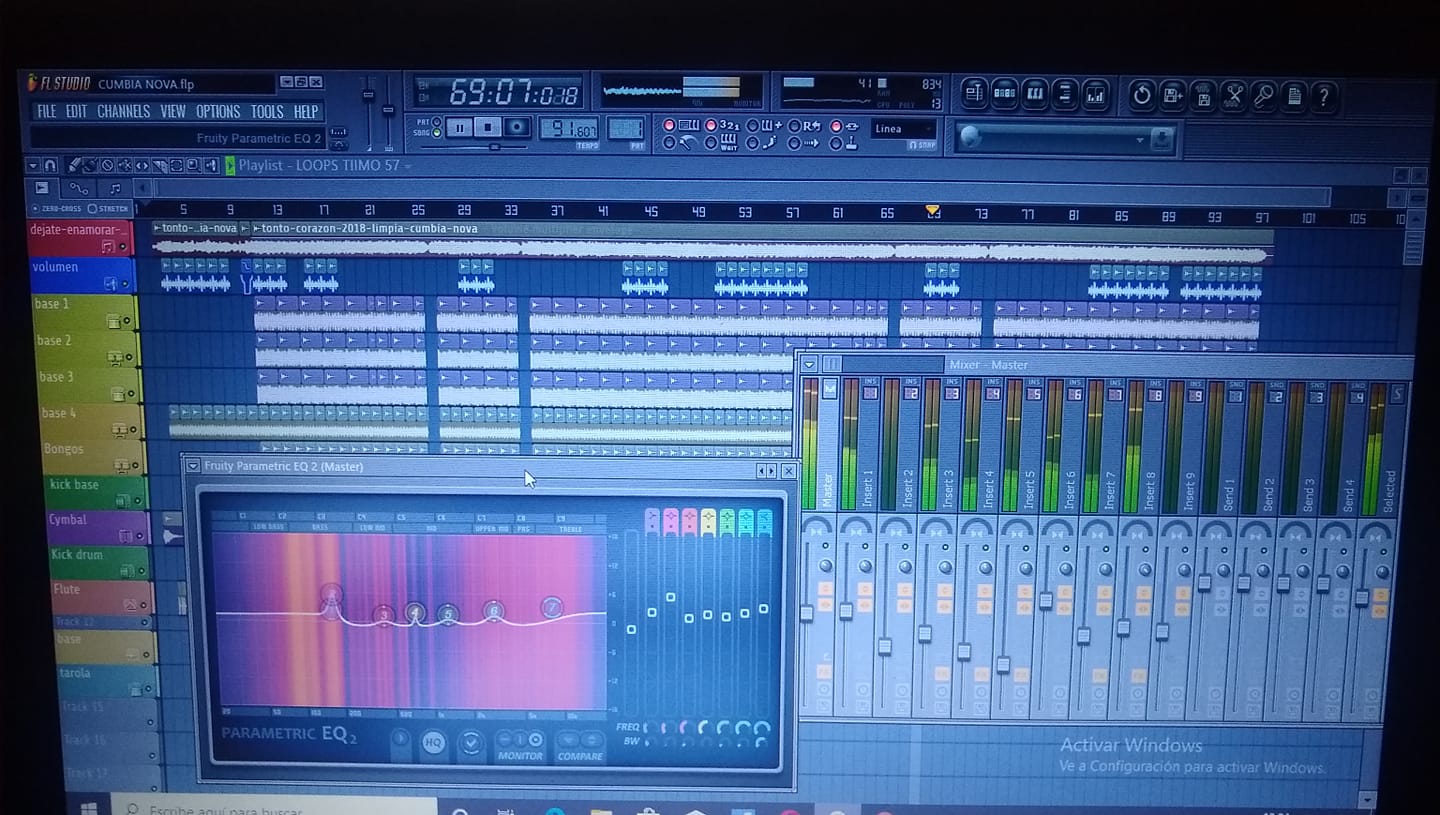
Task: Open the step sequencer icon
Action: pyautogui.click(x=1004, y=94)
